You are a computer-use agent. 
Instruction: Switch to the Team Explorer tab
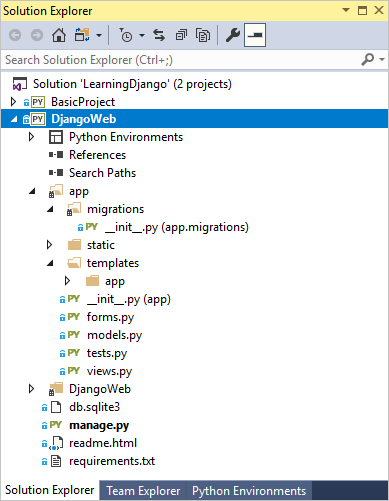(143, 491)
